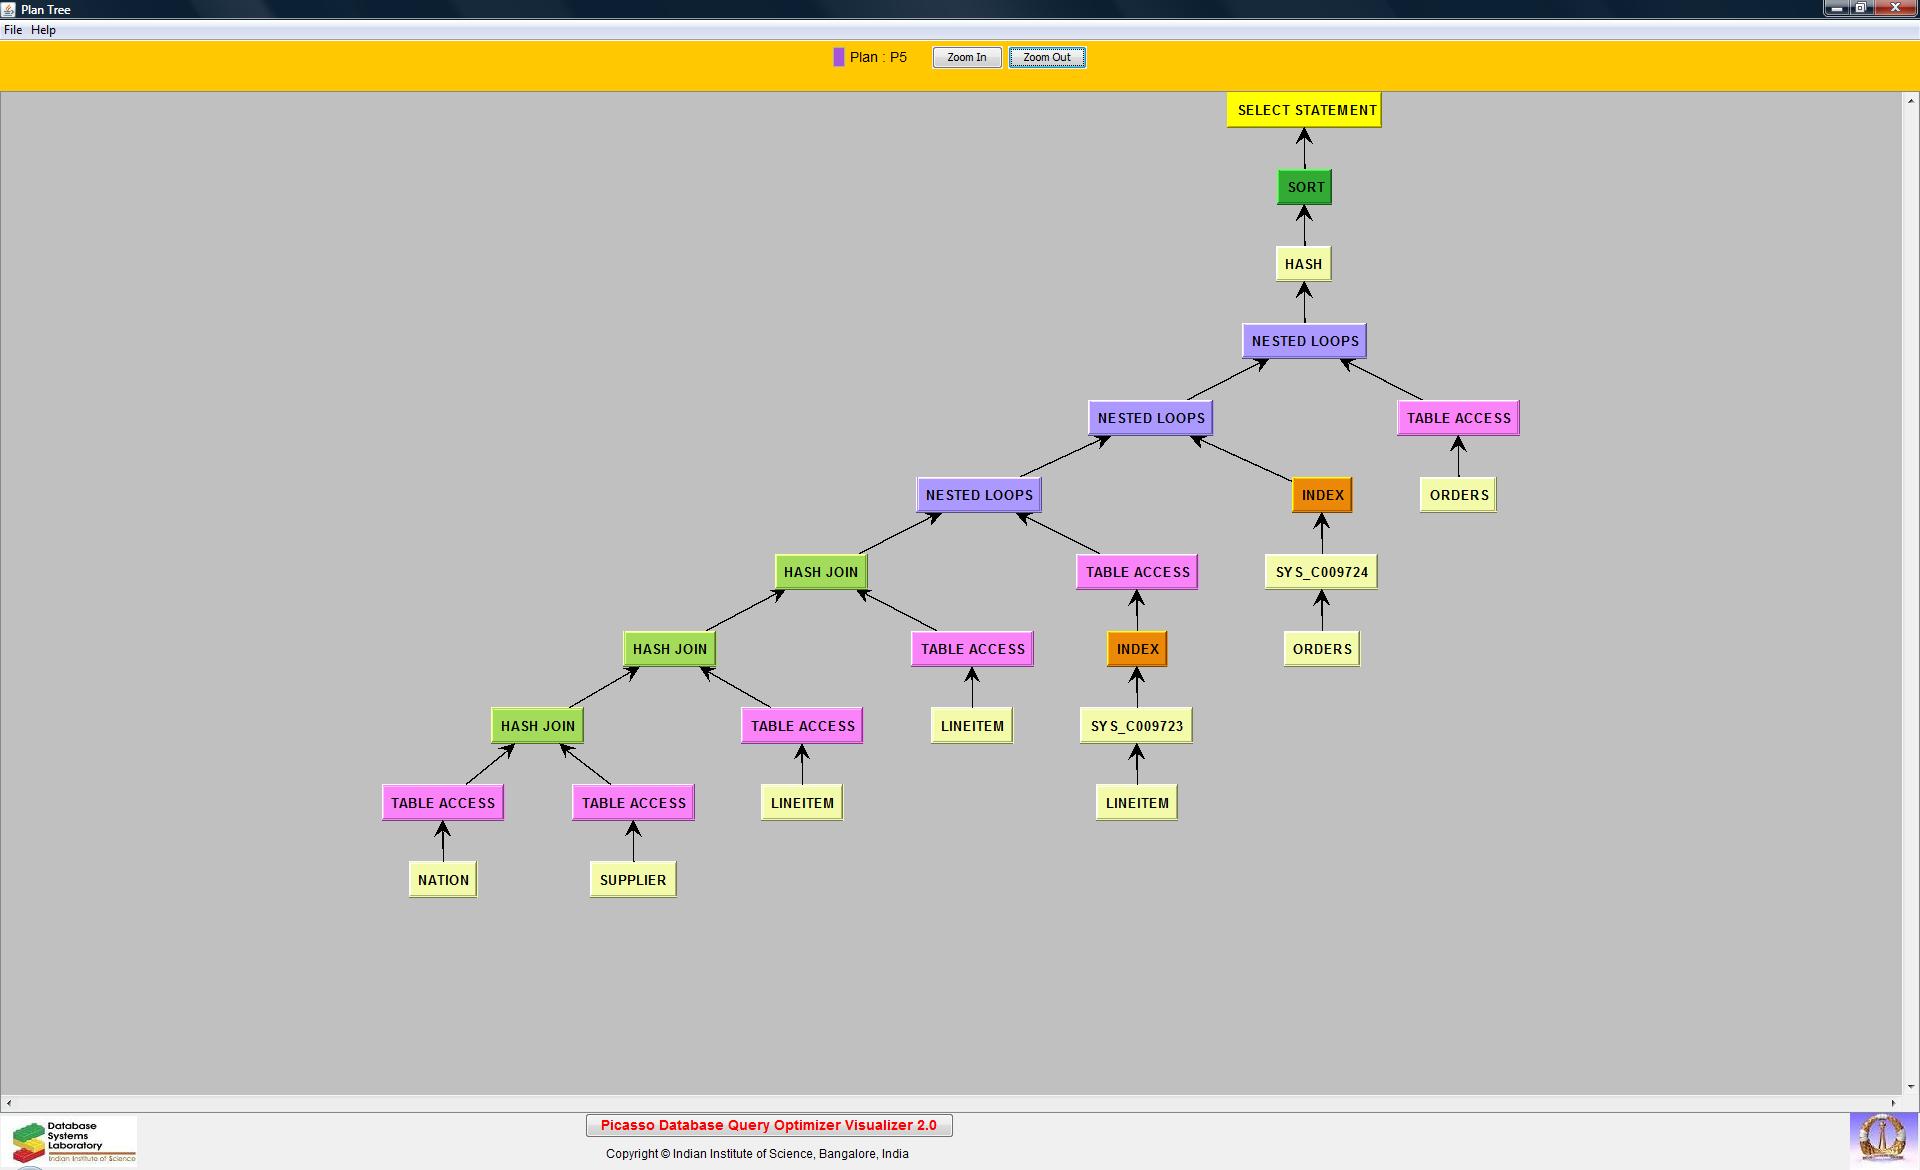
Task: Click the Java icon in title bar
Action: [x=9, y=9]
